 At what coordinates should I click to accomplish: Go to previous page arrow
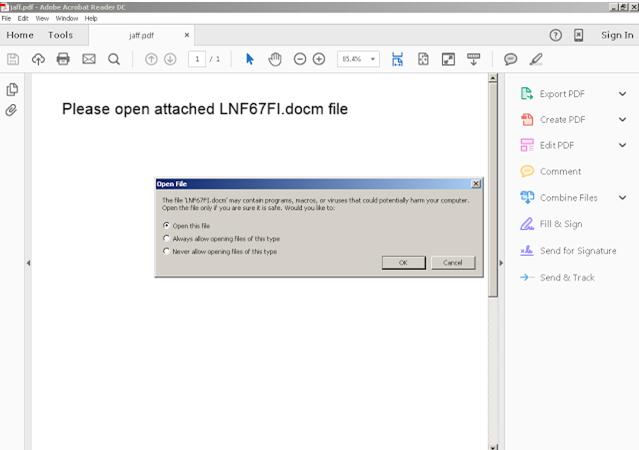pyautogui.click(x=151, y=60)
